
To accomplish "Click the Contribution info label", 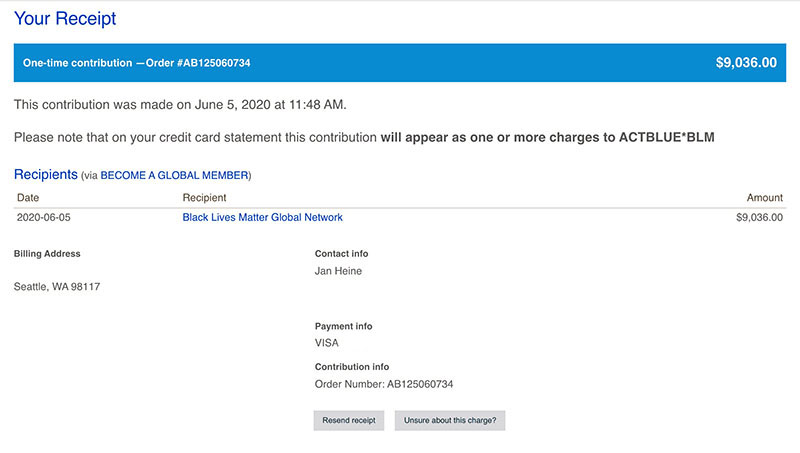I will [x=352, y=367].
